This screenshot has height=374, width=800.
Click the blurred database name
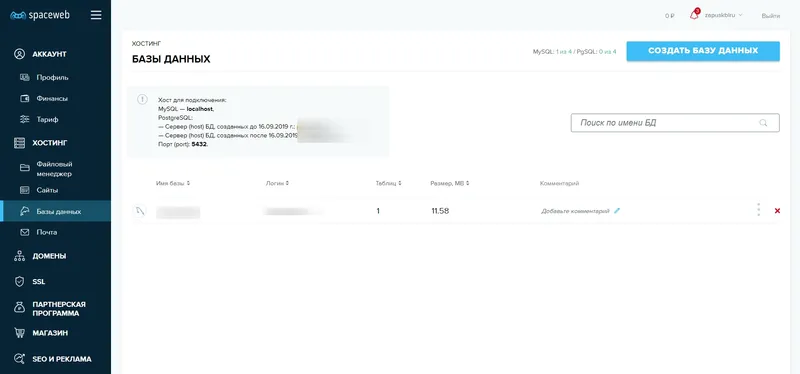point(178,212)
